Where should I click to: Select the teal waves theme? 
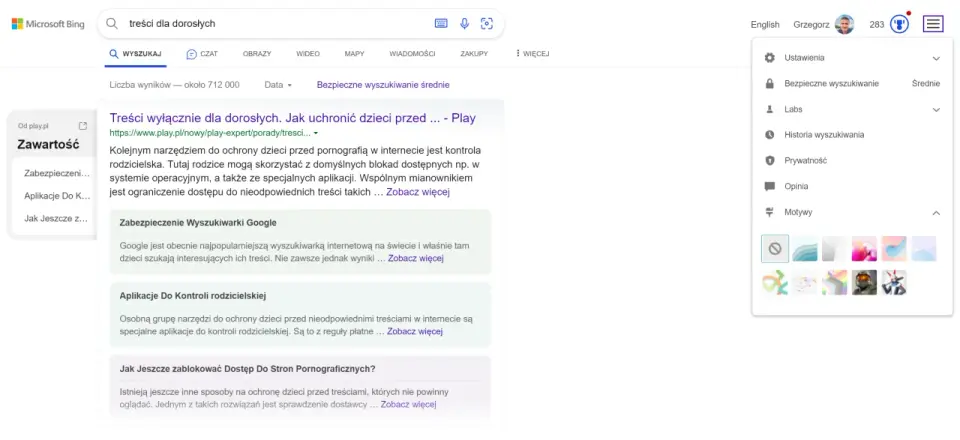(804, 248)
